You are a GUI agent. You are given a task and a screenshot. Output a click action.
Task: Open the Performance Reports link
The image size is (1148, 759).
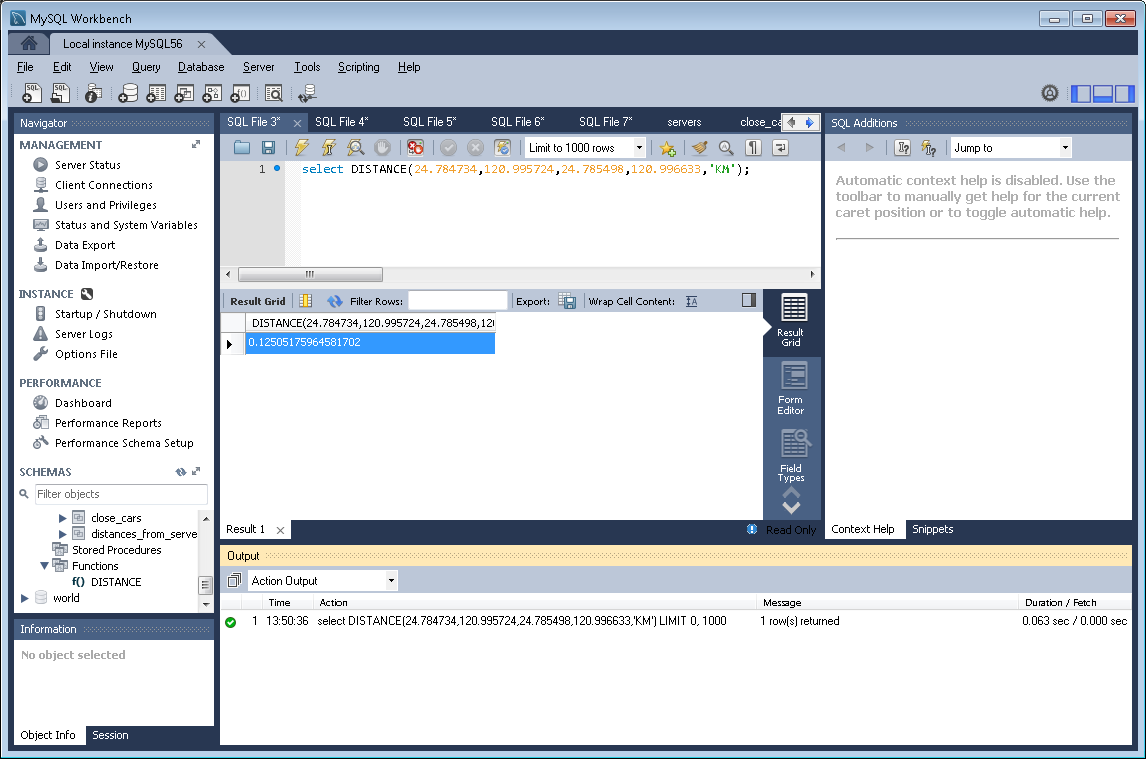click(x=108, y=423)
